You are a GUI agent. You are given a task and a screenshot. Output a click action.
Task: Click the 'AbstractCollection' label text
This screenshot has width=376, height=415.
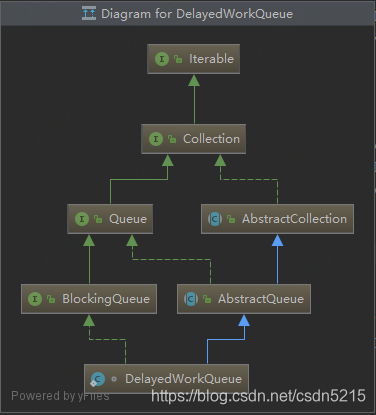click(295, 219)
